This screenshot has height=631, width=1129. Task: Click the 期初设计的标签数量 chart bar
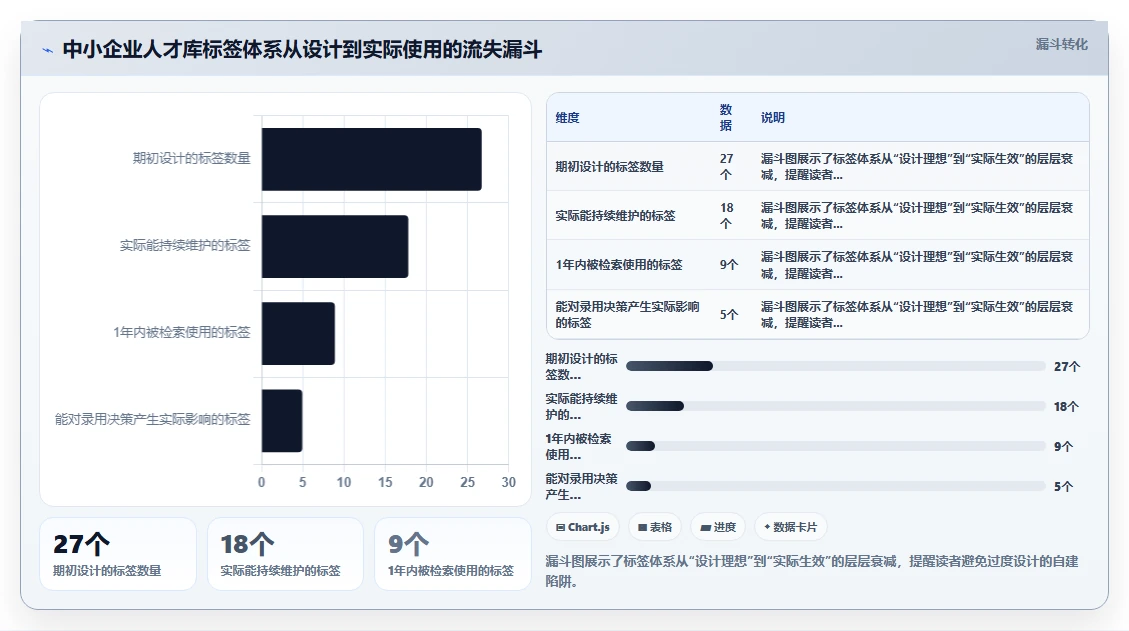[372, 159]
